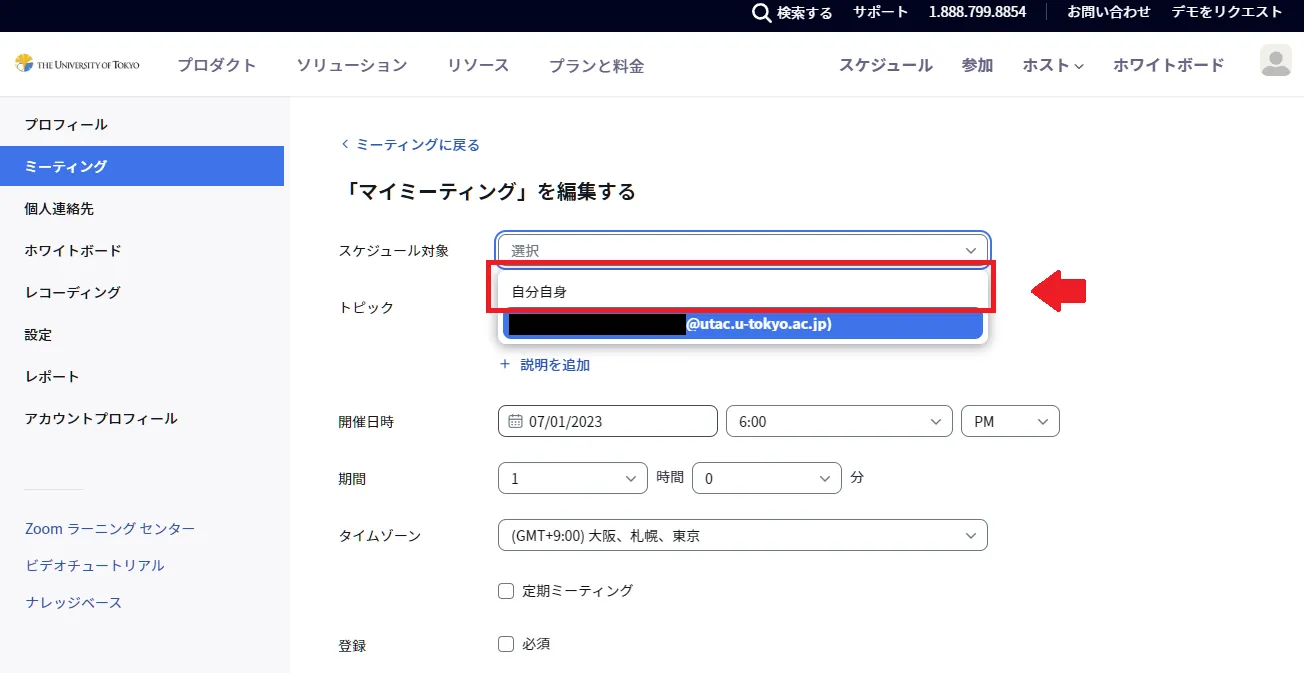Open the Zoom ラーニング センター link
1304x673 pixels.
click(110, 529)
